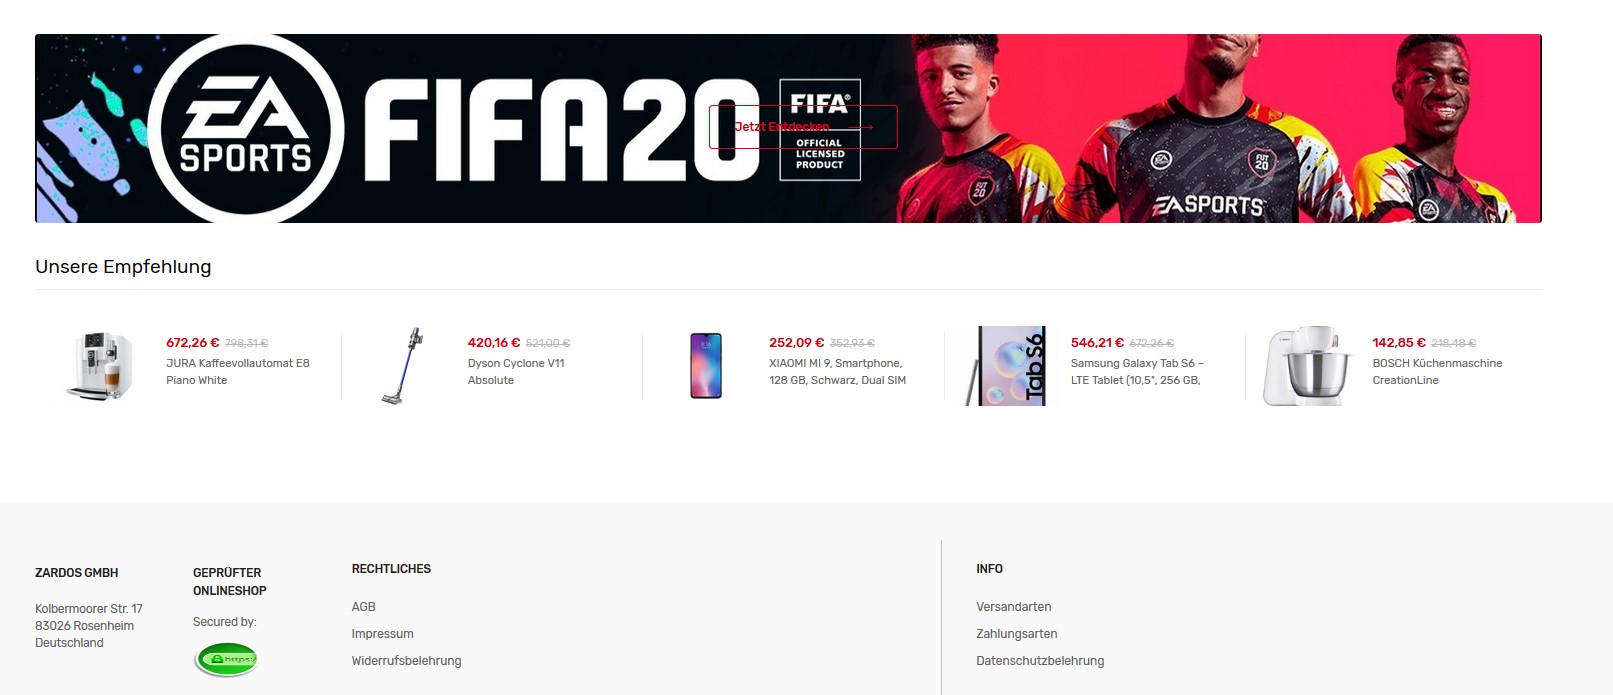Open the Datenschutzbelehrung info link
The width and height of the screenshot is (1613, 695).
coord(1040,661)
